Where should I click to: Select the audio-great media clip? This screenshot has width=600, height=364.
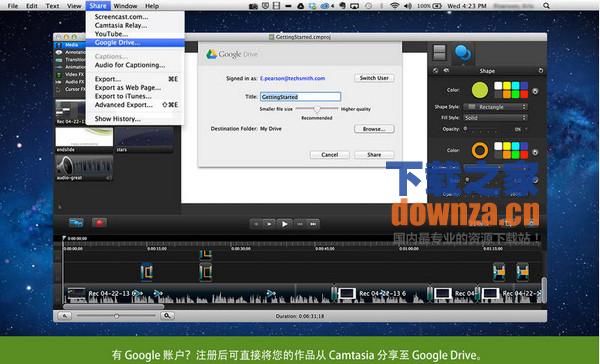coord(84,168)
